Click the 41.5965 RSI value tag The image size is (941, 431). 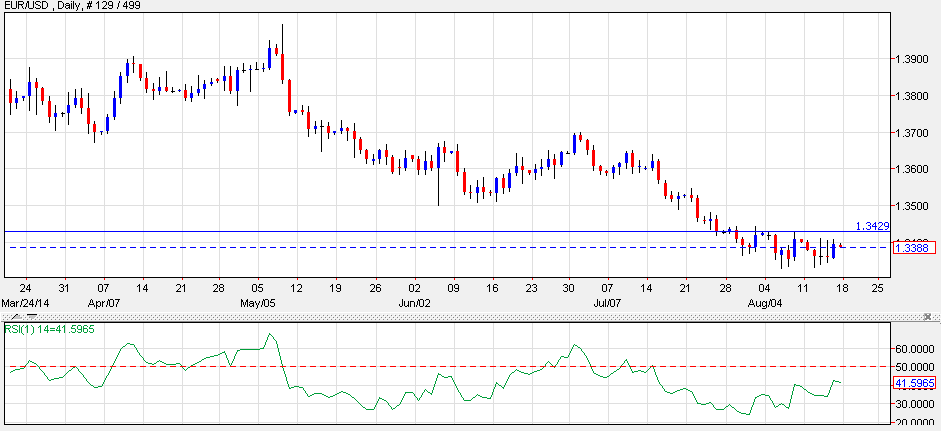[x=915, y=383]
